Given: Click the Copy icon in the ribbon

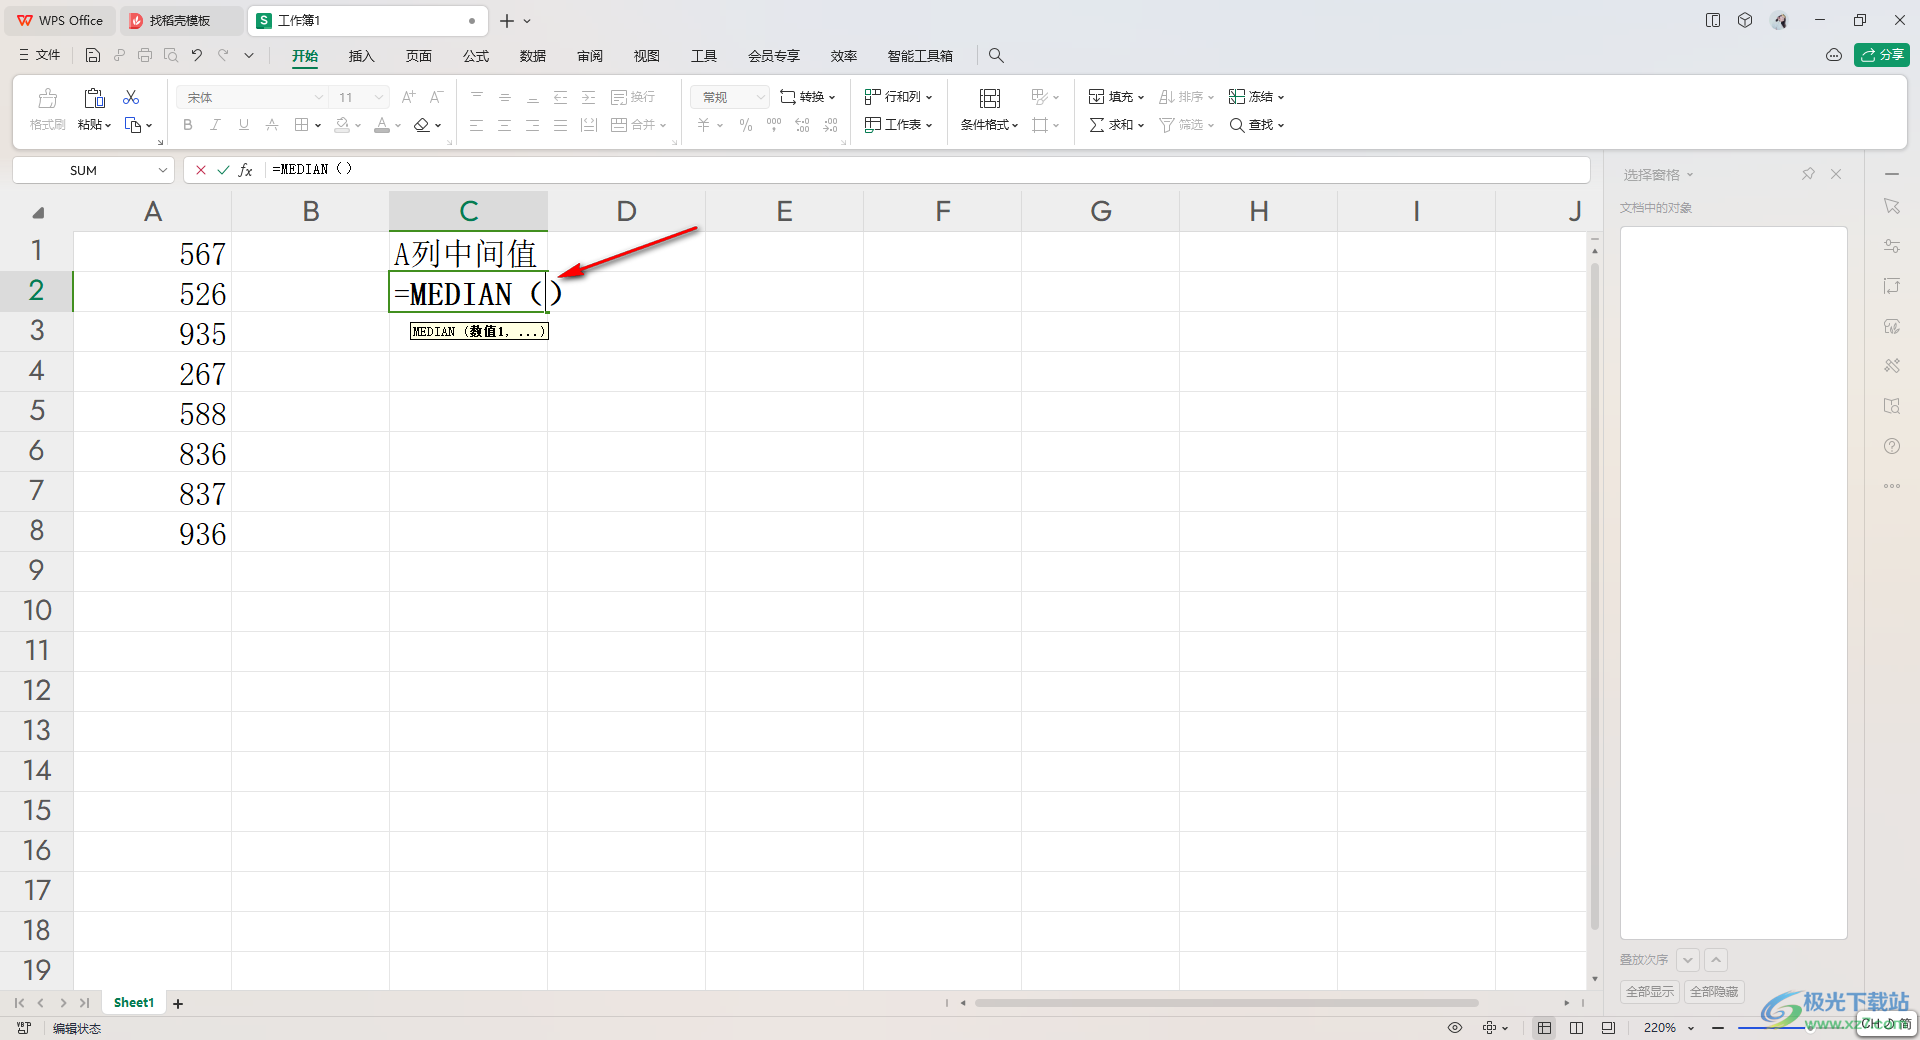Looking at the screenshot, I should click(x=133, y=125).
